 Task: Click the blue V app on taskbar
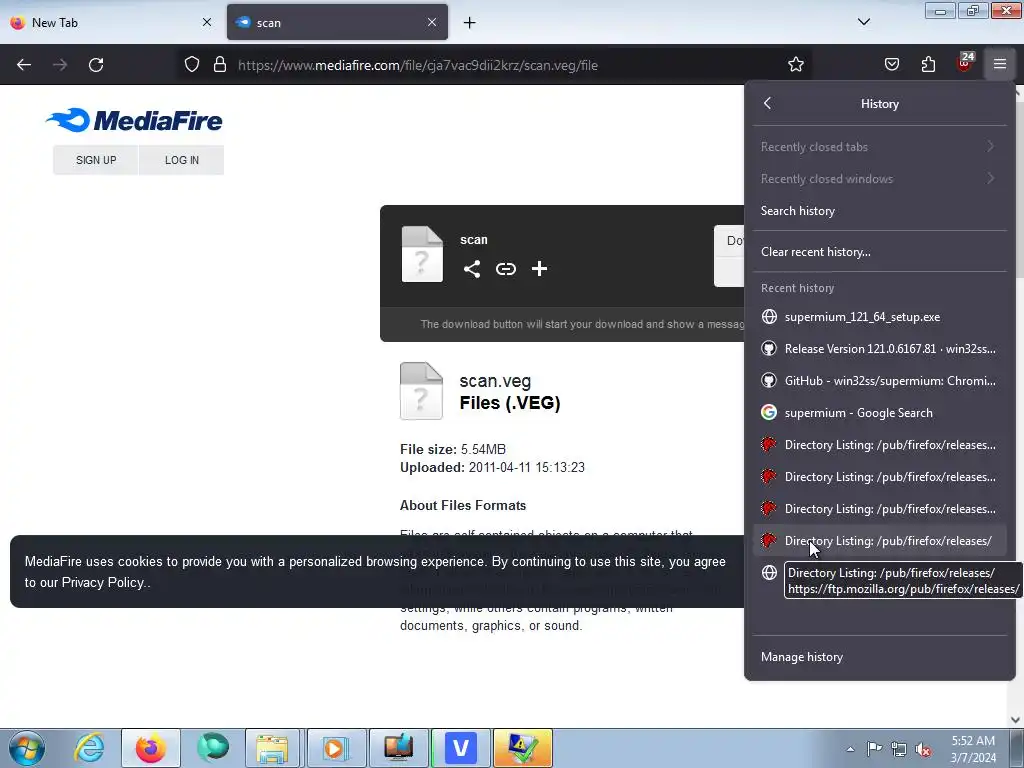tap(460, 748)
